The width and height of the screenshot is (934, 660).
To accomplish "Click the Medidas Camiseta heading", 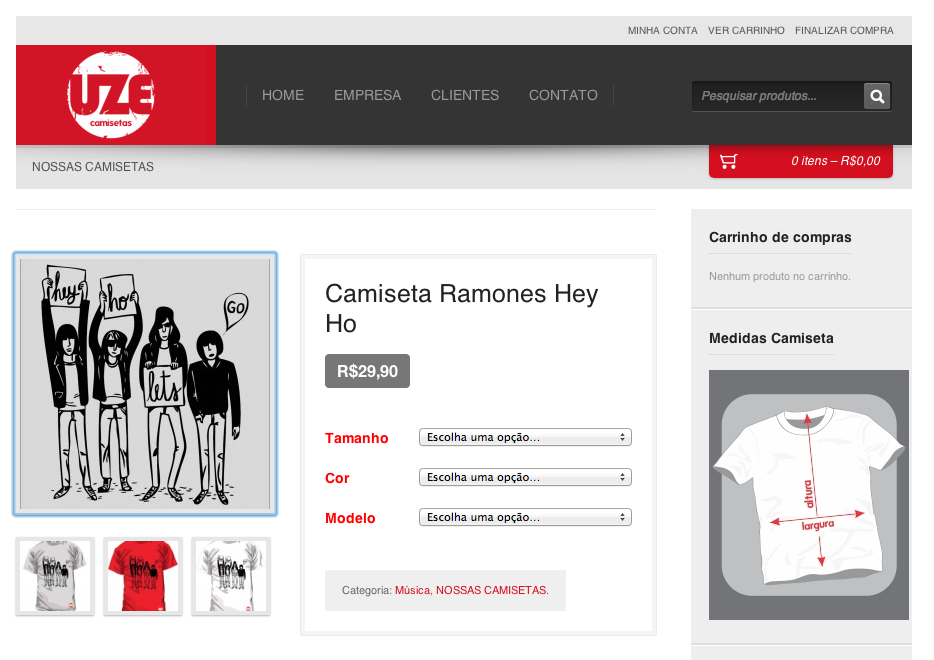I will tap(771, 338).
